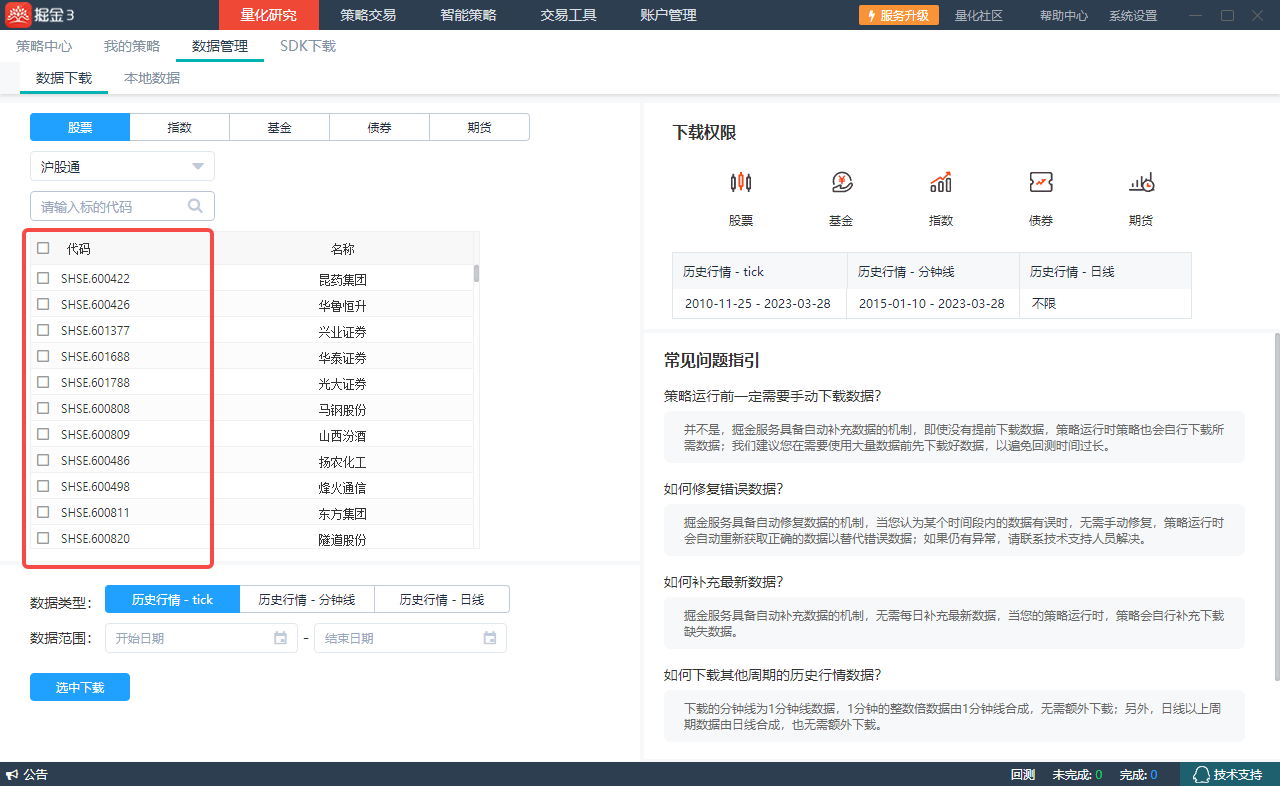Image resolution: width=1280 pixels, height=786 pixels.
Task: Toggle the select-all 代码 header checkbox
Action: pos(43,248)
